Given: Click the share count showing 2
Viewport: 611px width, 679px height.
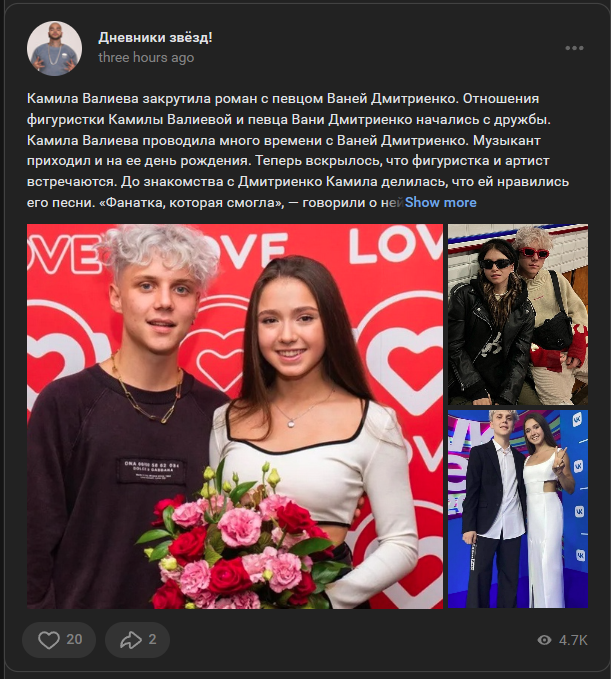Looking at the screenshot, I should [152, 640].
